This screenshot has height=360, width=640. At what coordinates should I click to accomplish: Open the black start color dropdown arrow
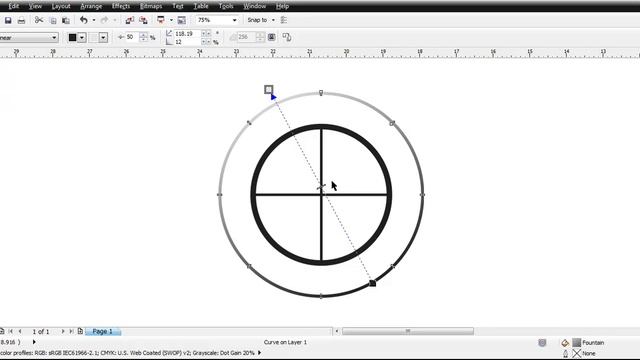click(82, 38)
